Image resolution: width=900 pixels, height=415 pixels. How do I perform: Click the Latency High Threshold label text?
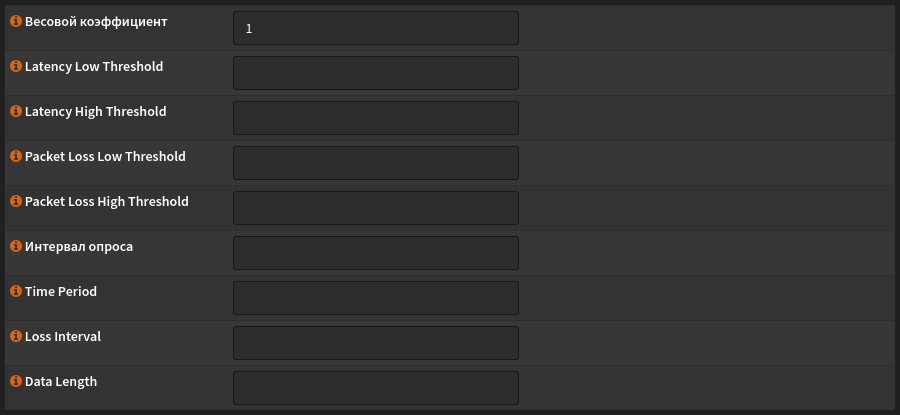click(x=96, y=111)
